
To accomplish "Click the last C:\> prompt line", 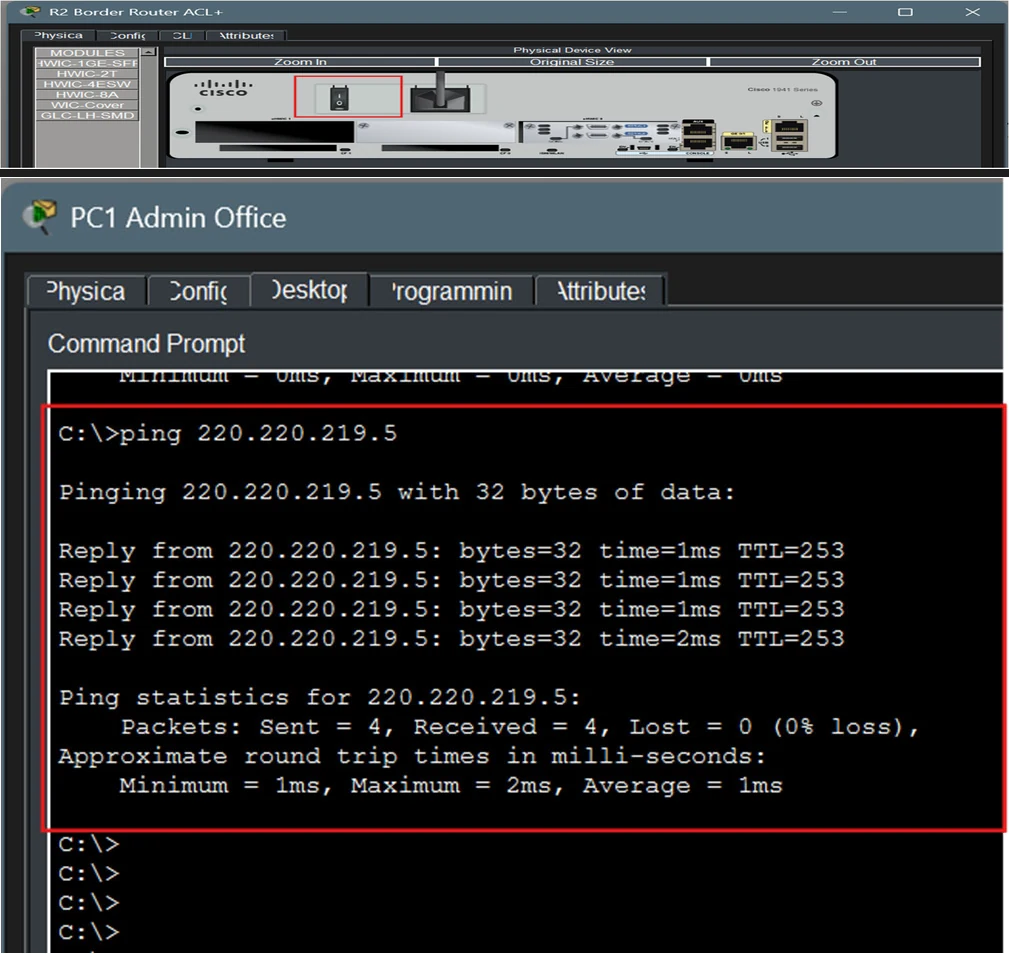I will 89,931.
